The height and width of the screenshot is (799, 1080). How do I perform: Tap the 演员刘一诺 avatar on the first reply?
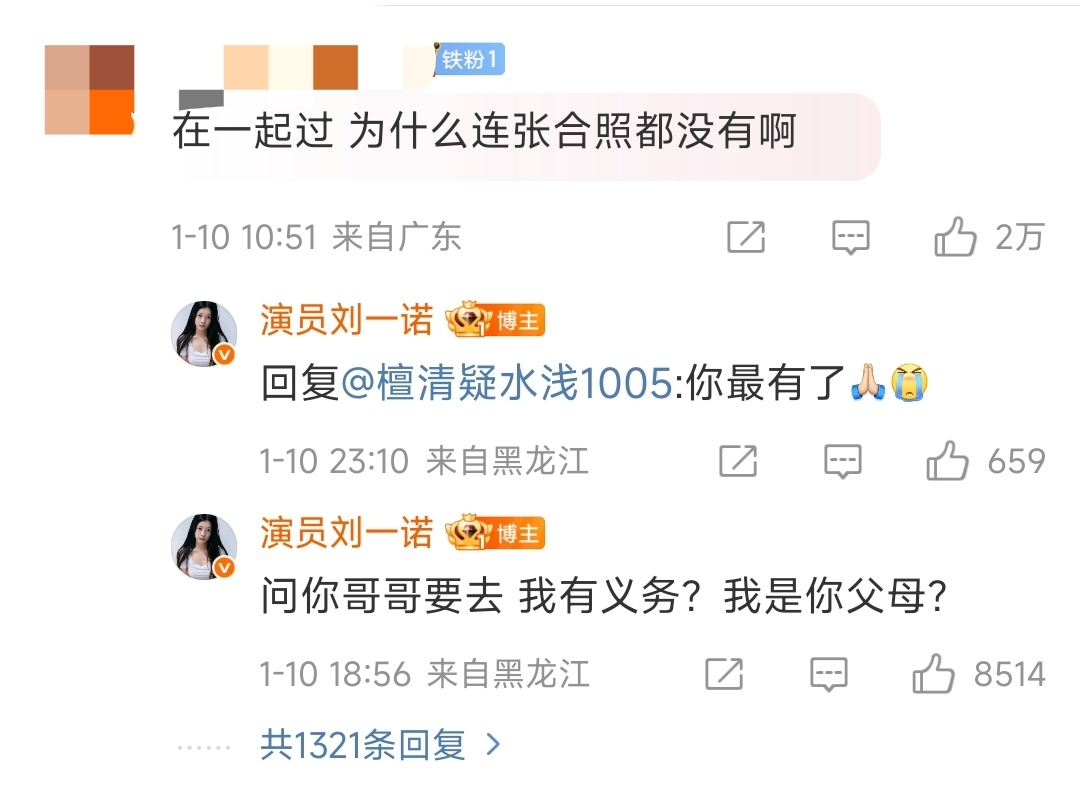204,333
